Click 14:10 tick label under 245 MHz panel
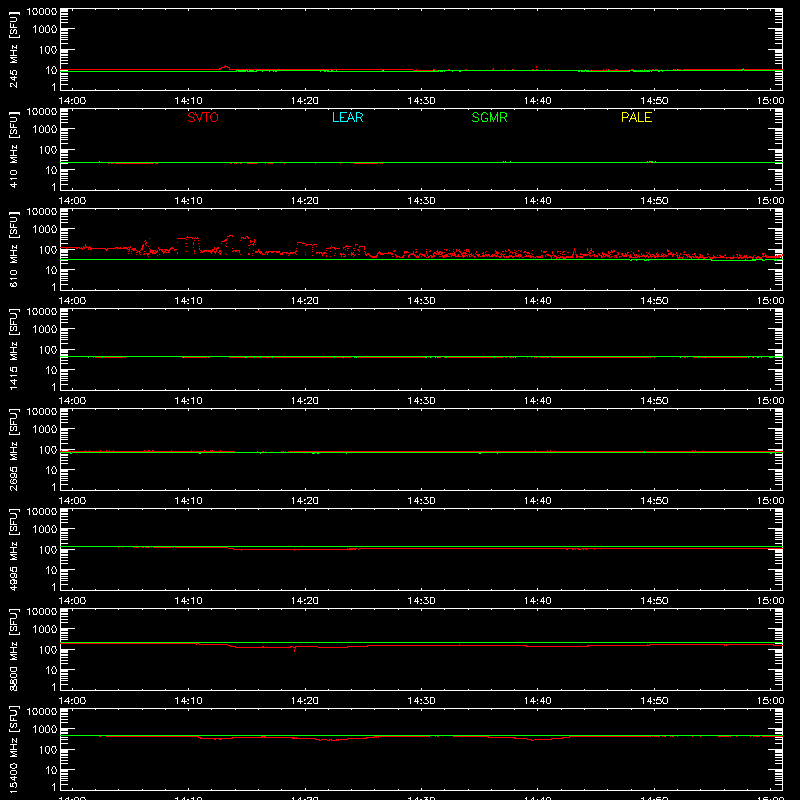This screenshot has width=800, height=800. coord(188,101)
